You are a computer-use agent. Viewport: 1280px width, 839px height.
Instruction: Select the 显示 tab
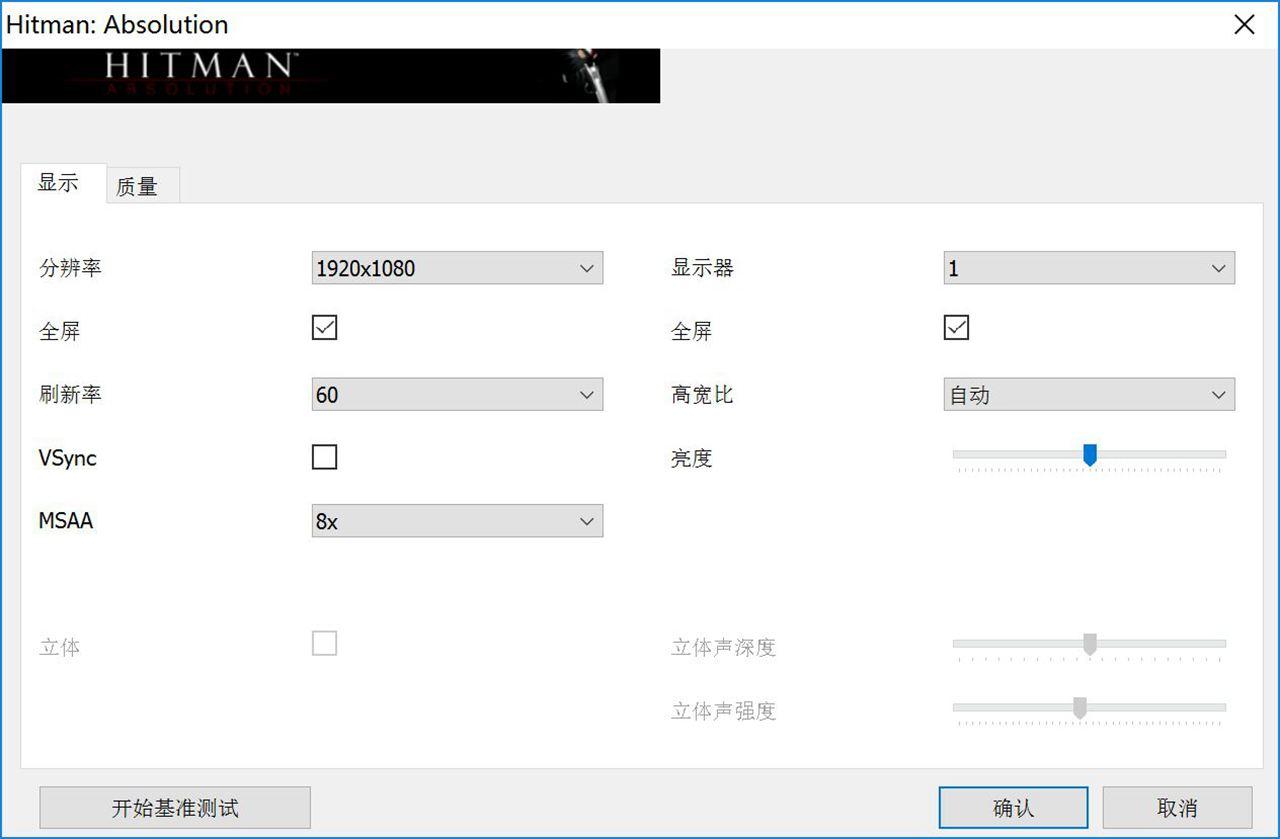(62, 183)
